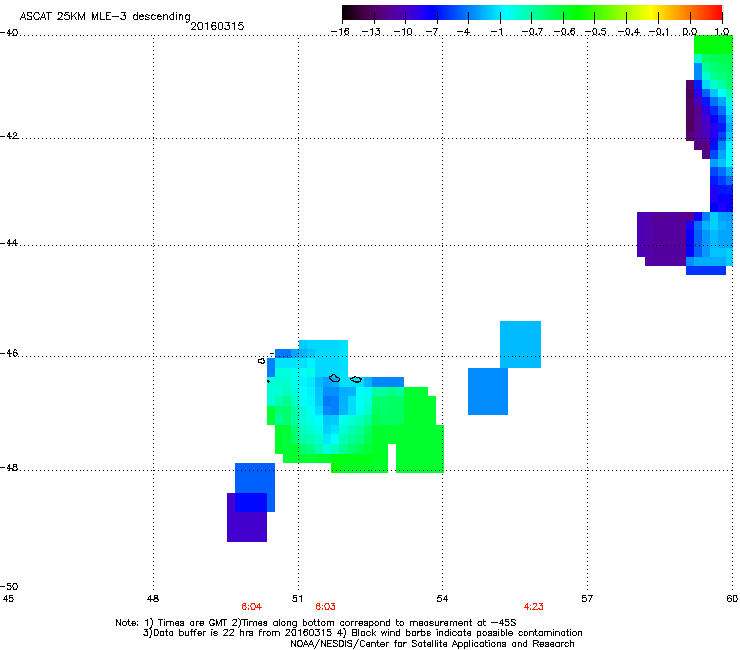
Task: Click the color bar label "-0.1"
Action: click(659, 32)
